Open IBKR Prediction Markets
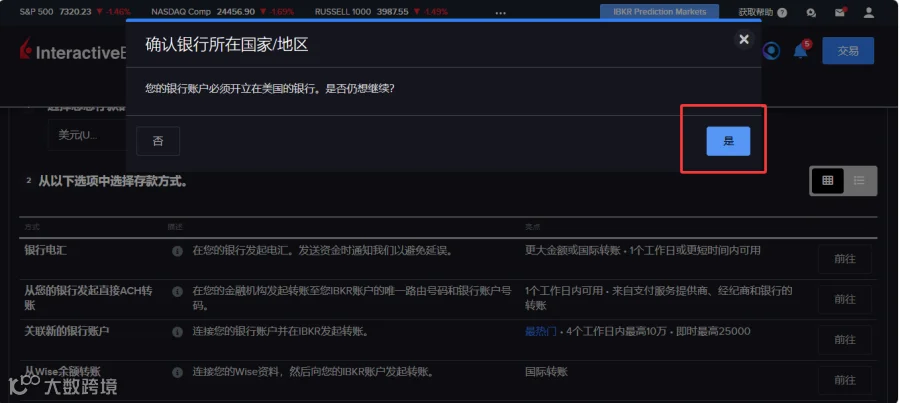The image size is (900, 403). click(660, 11)
